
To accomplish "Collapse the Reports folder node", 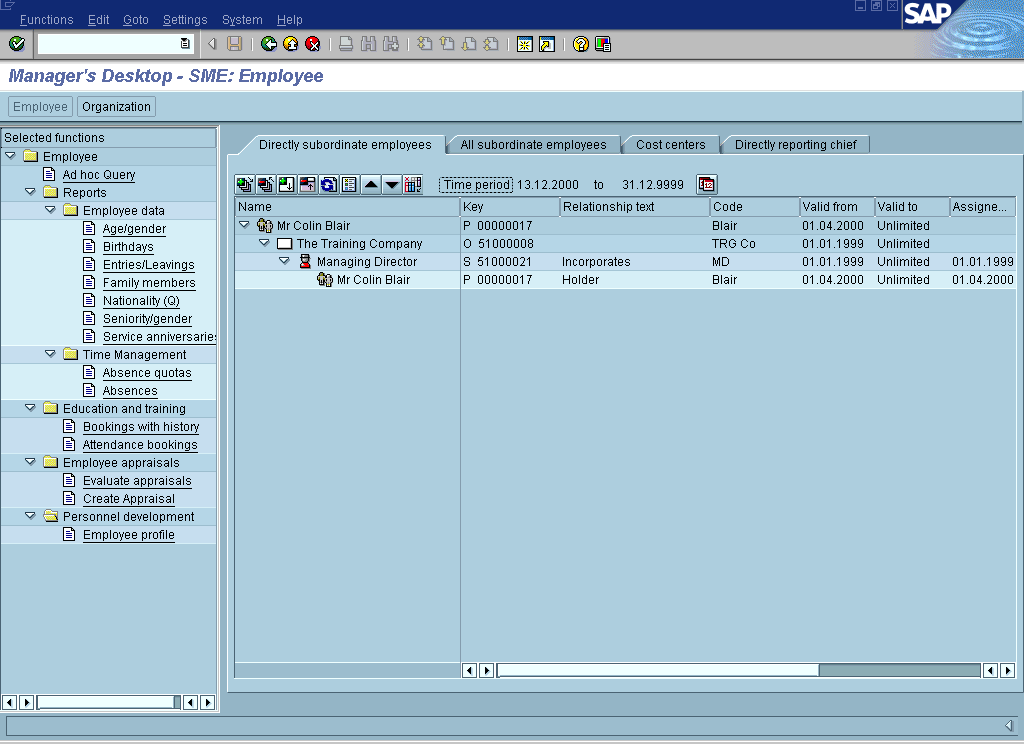I will (30, 192).
